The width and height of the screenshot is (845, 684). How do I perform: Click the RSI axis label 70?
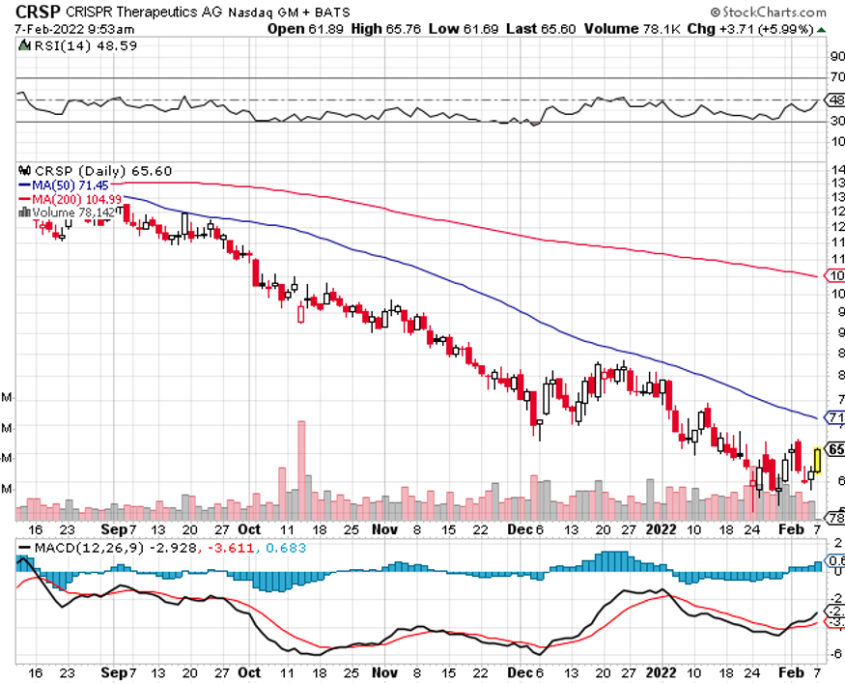tap(837, 77)
